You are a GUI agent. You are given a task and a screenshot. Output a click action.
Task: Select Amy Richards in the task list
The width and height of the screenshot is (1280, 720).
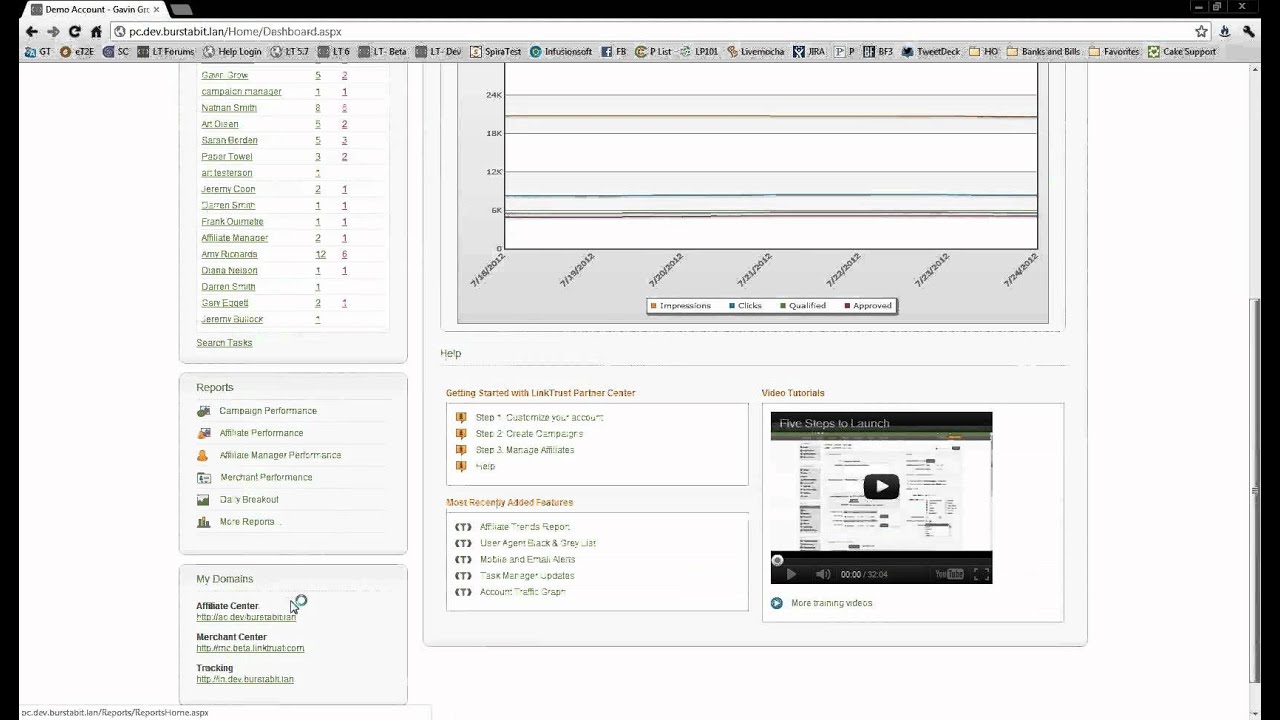[229, 254]
